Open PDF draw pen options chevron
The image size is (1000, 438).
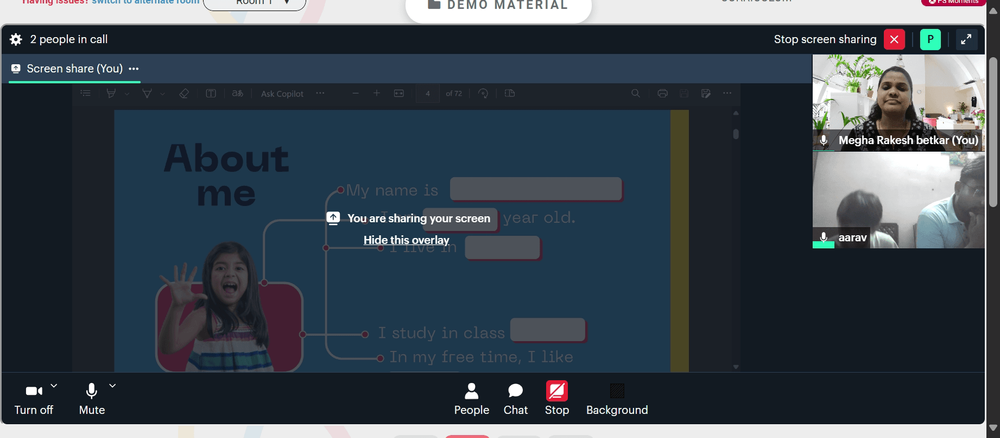(x=163, y=94)
